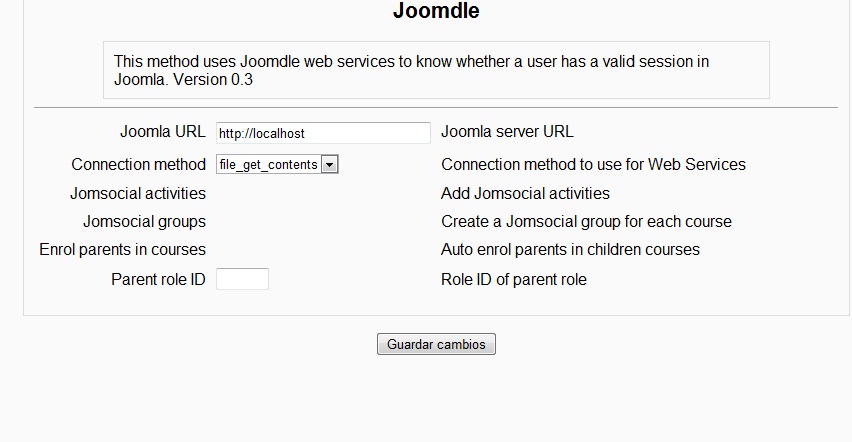Click the 'Role ID of parent role' text
Image resolution: width=852 pixels, height=442 pixels.
tap(514, 280)
